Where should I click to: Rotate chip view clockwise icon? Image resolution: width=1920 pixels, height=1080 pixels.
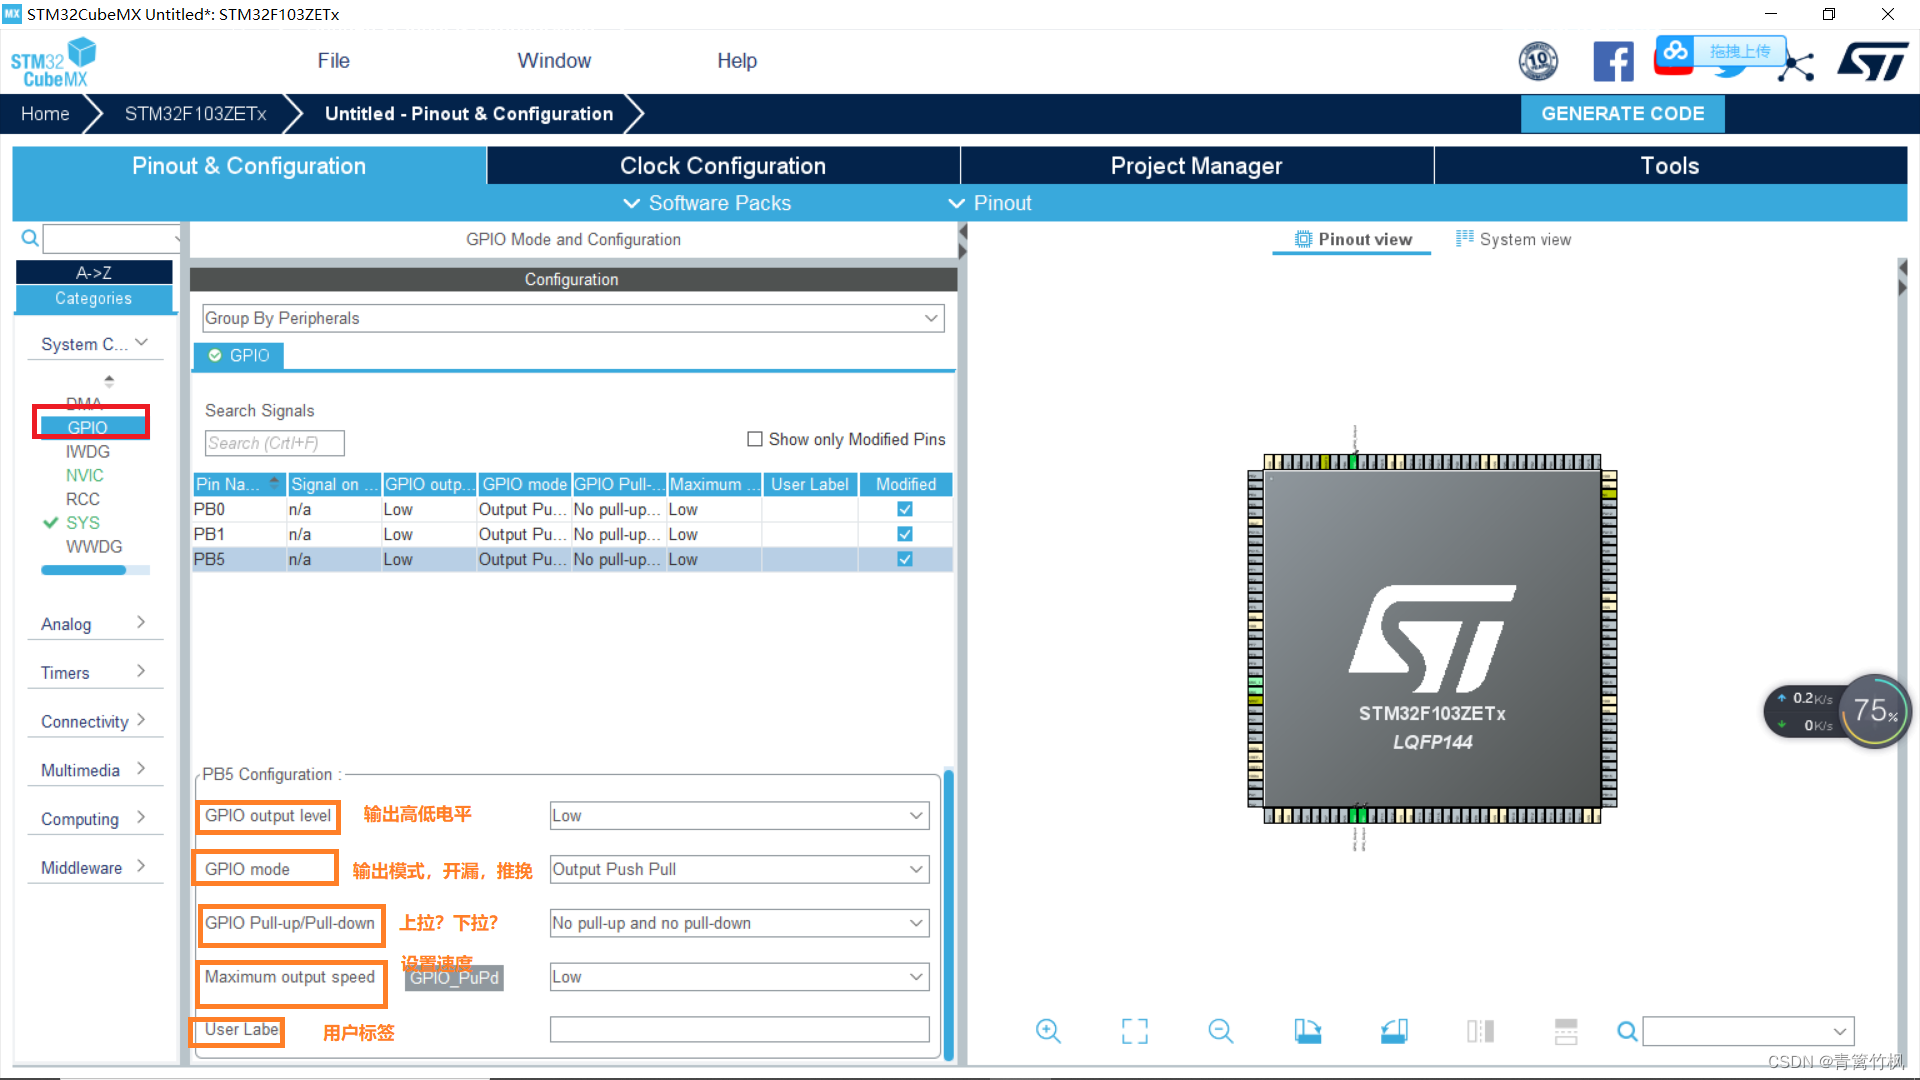coord(1307,1031)
